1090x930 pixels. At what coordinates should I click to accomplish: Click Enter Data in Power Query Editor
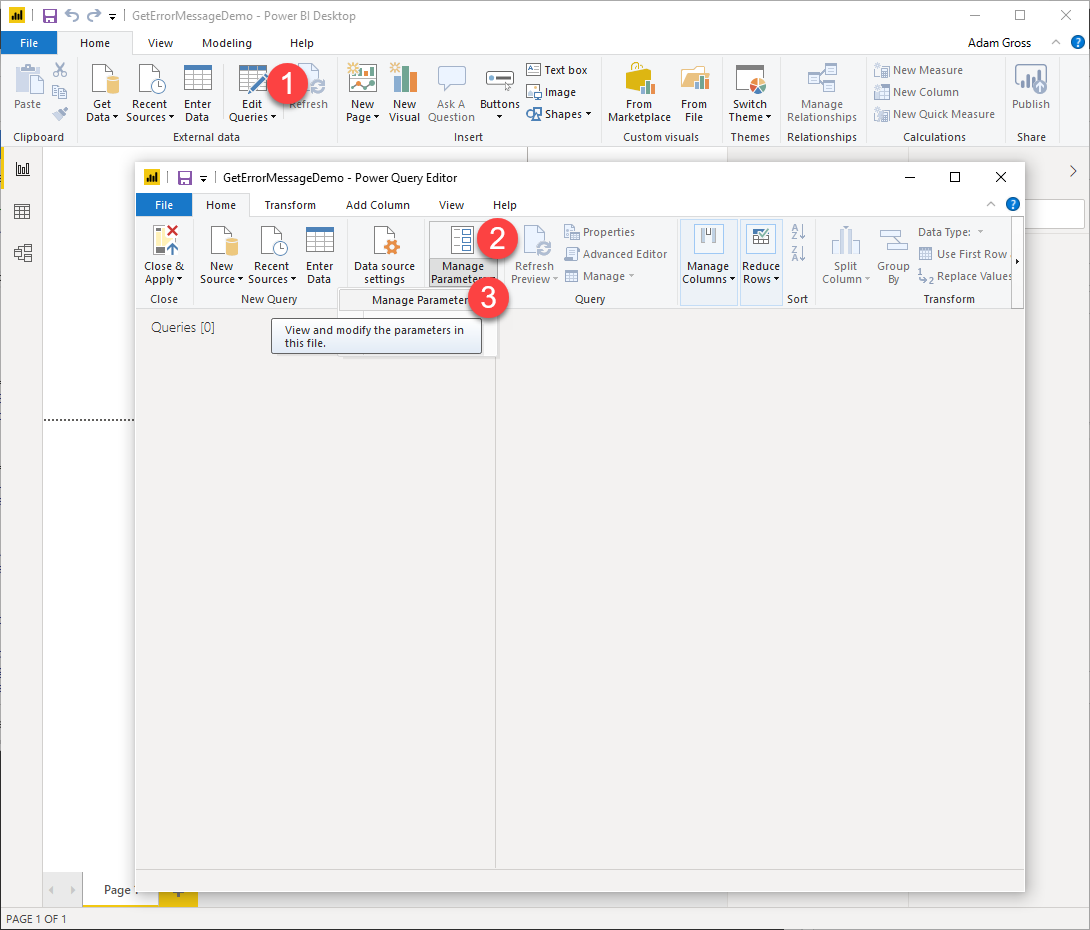[320, 255]
